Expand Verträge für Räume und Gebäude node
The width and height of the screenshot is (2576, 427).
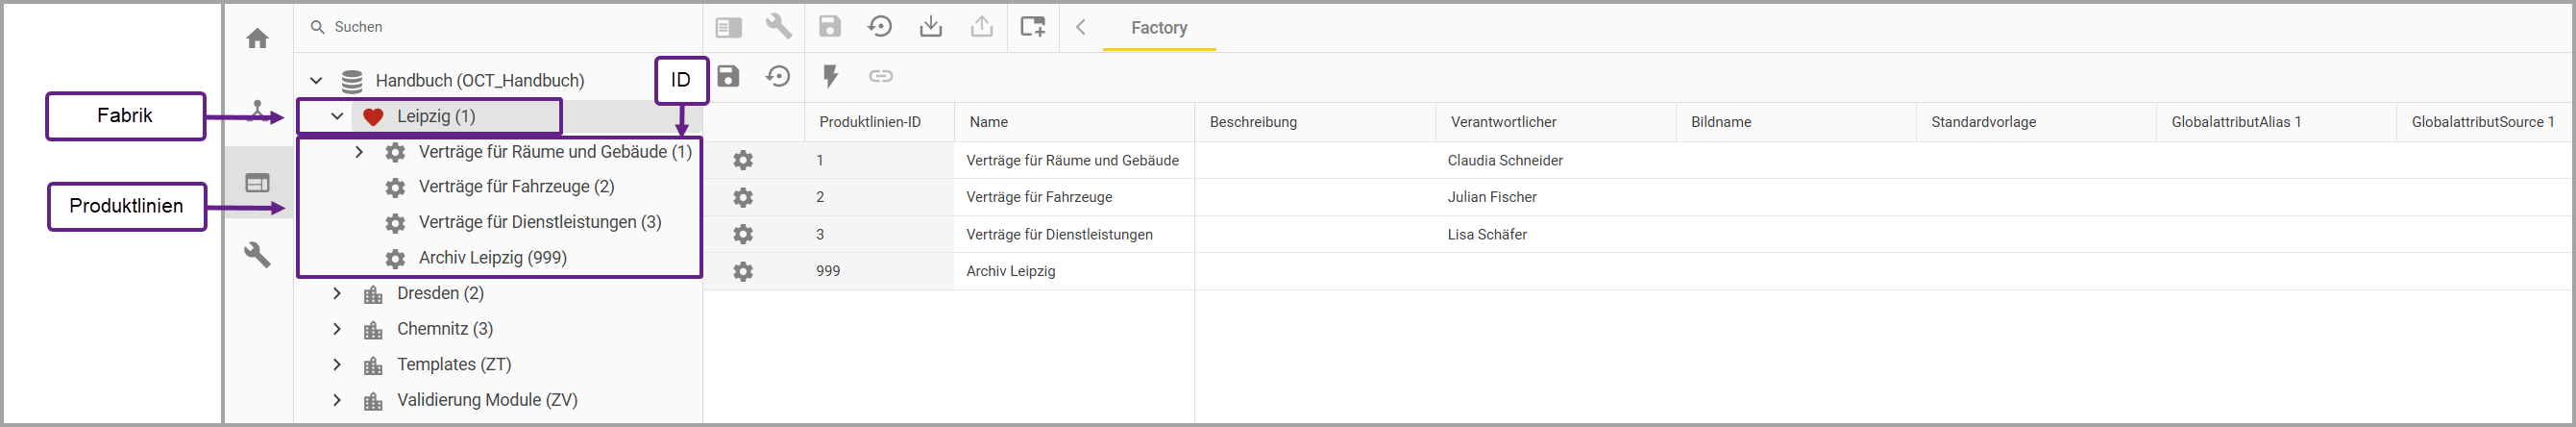coord(359,152)
